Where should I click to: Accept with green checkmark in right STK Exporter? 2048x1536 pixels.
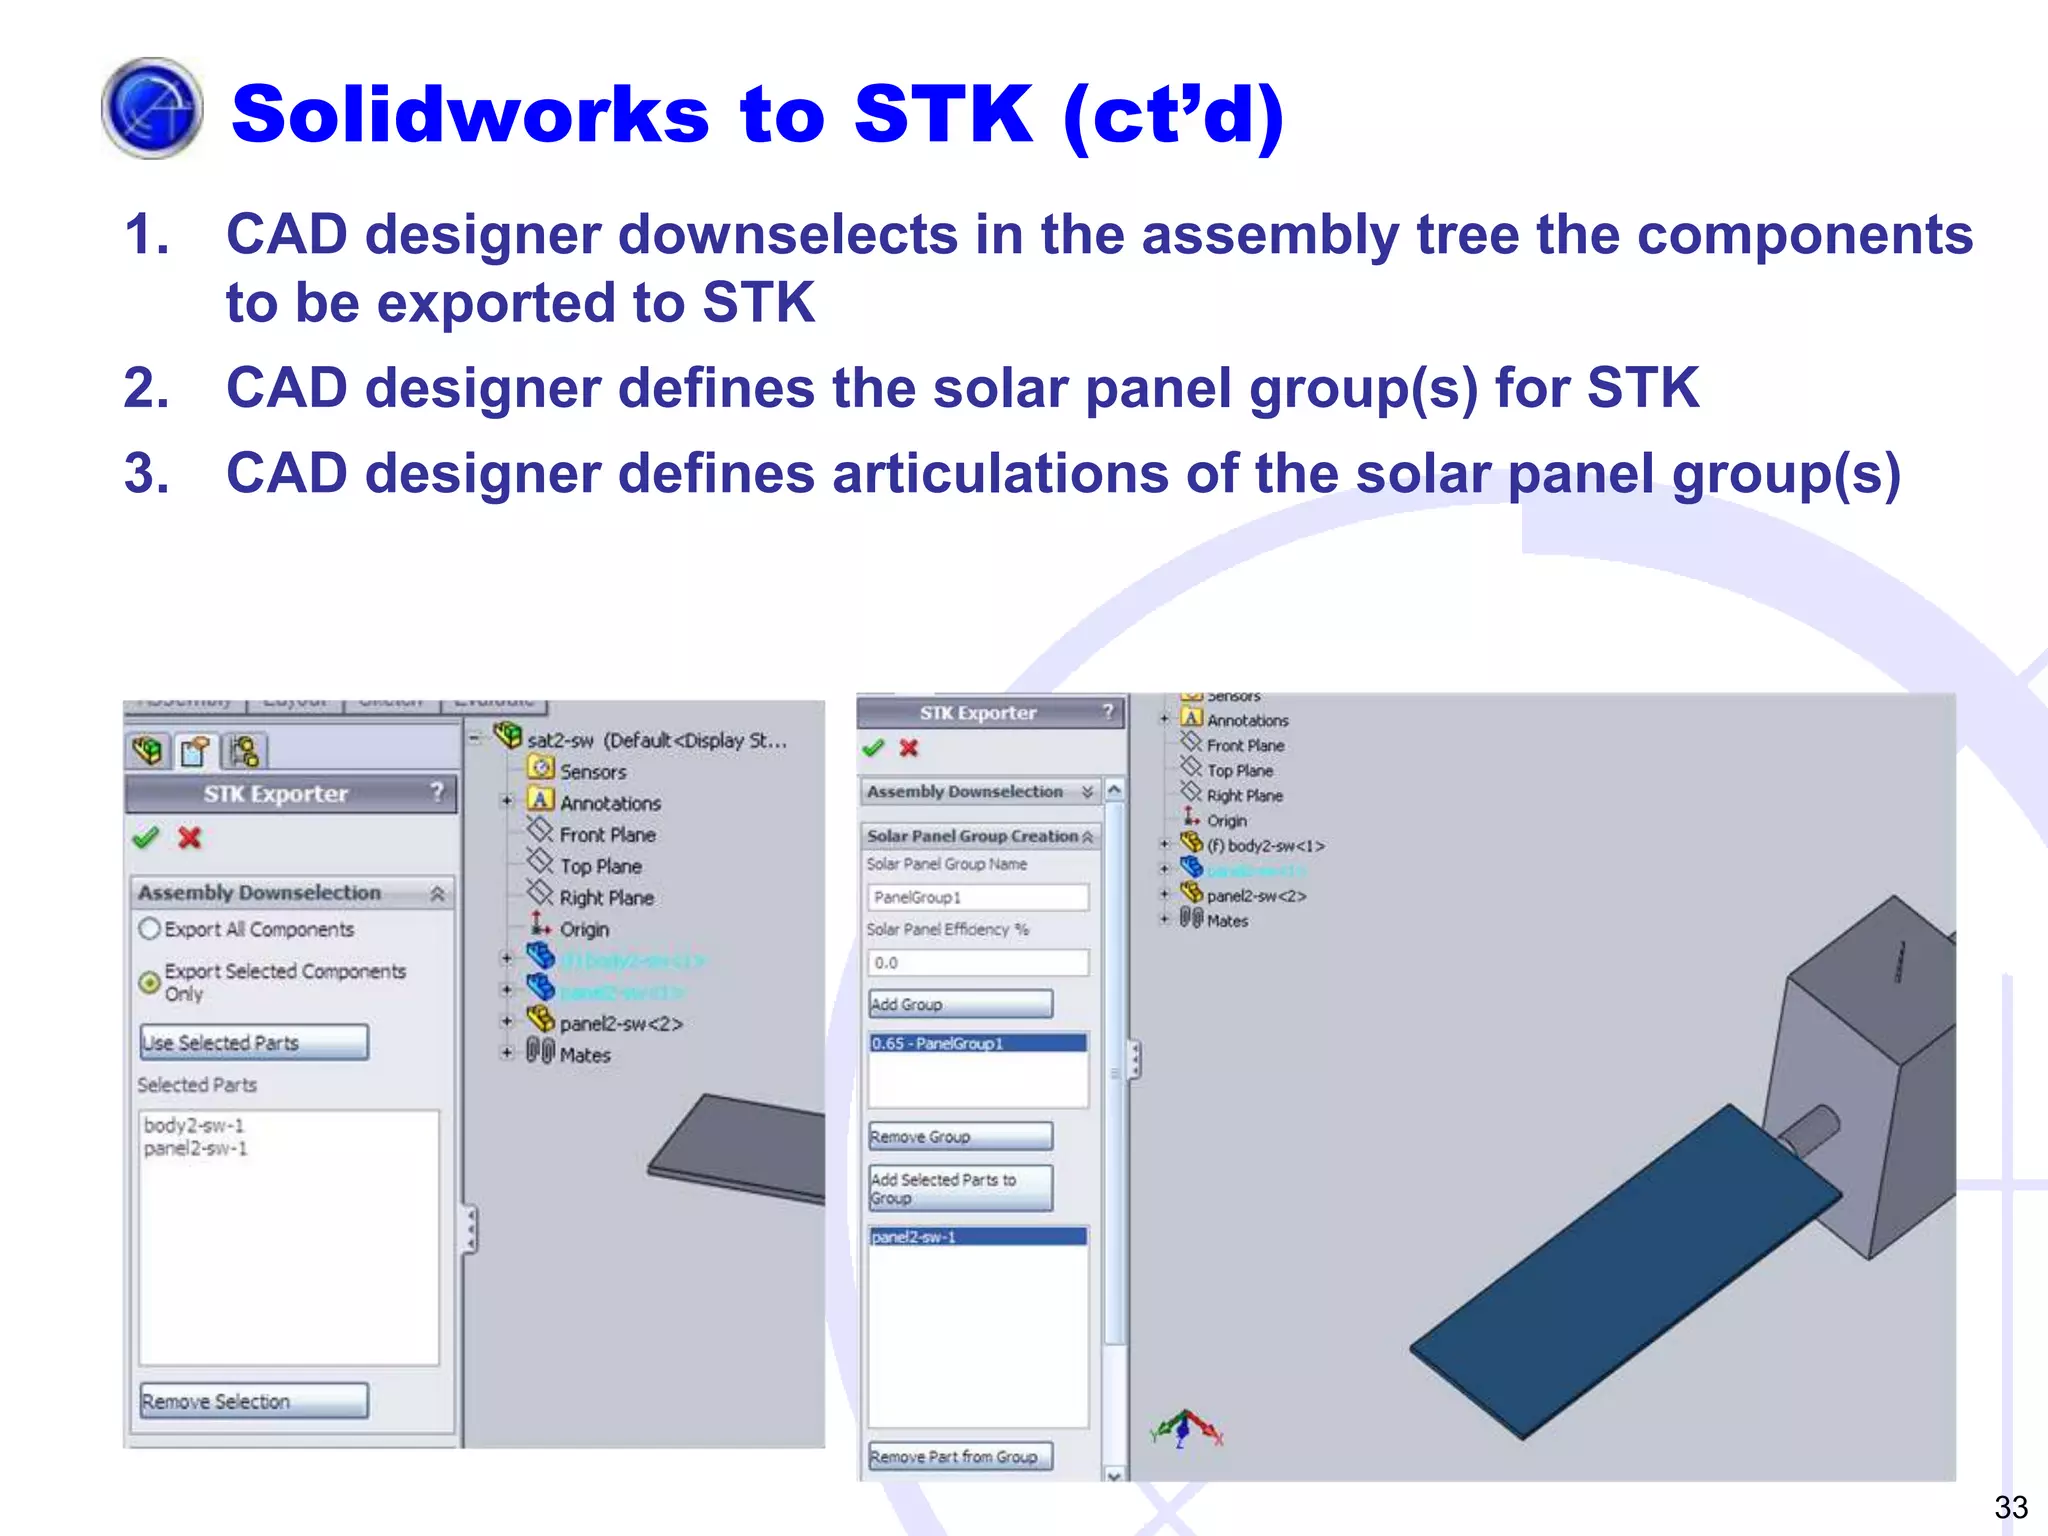(873, 748)
